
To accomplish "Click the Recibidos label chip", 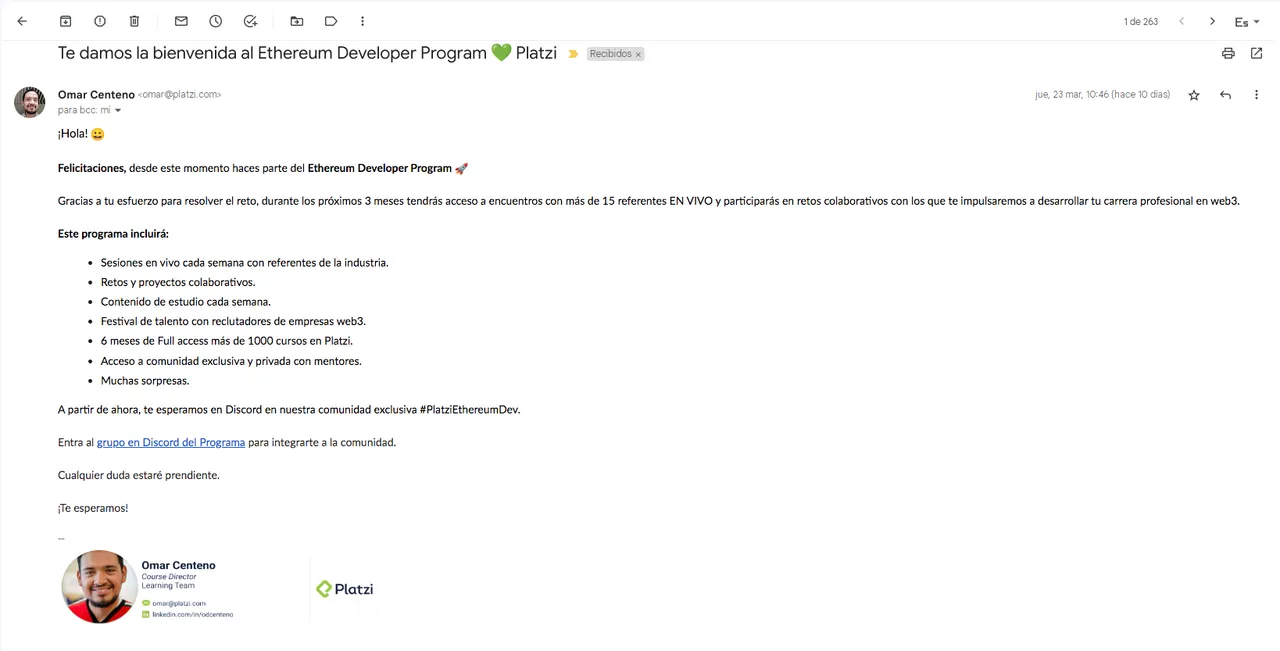I will pos(610,54).
